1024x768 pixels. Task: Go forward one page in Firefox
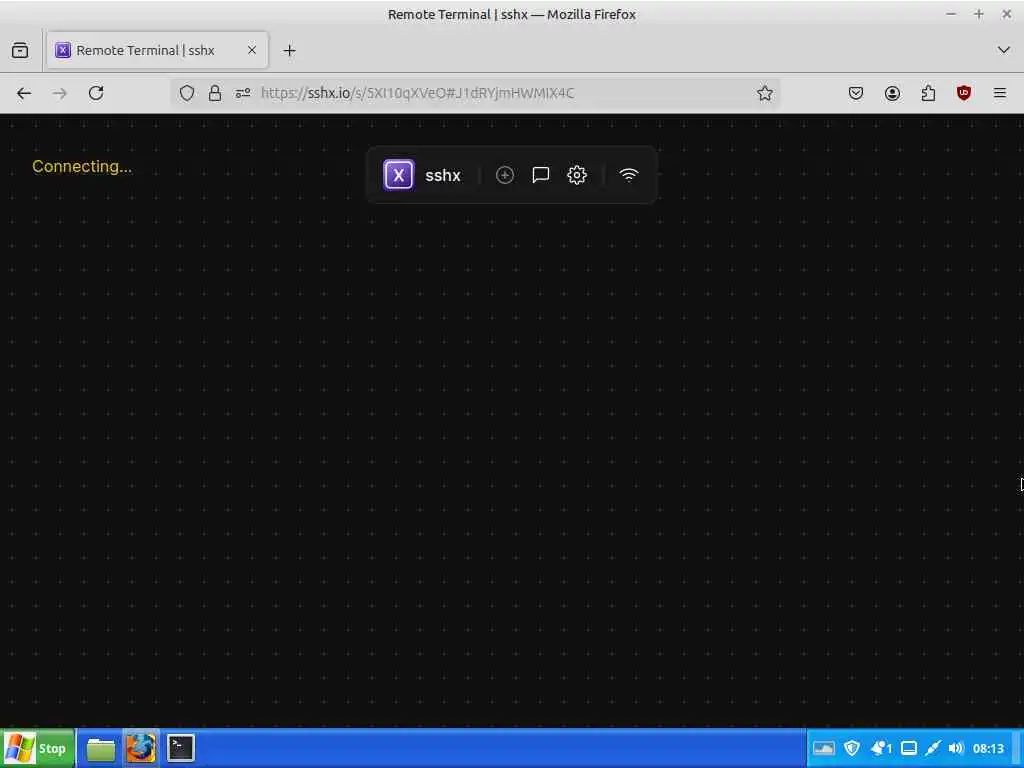[60, 93]
